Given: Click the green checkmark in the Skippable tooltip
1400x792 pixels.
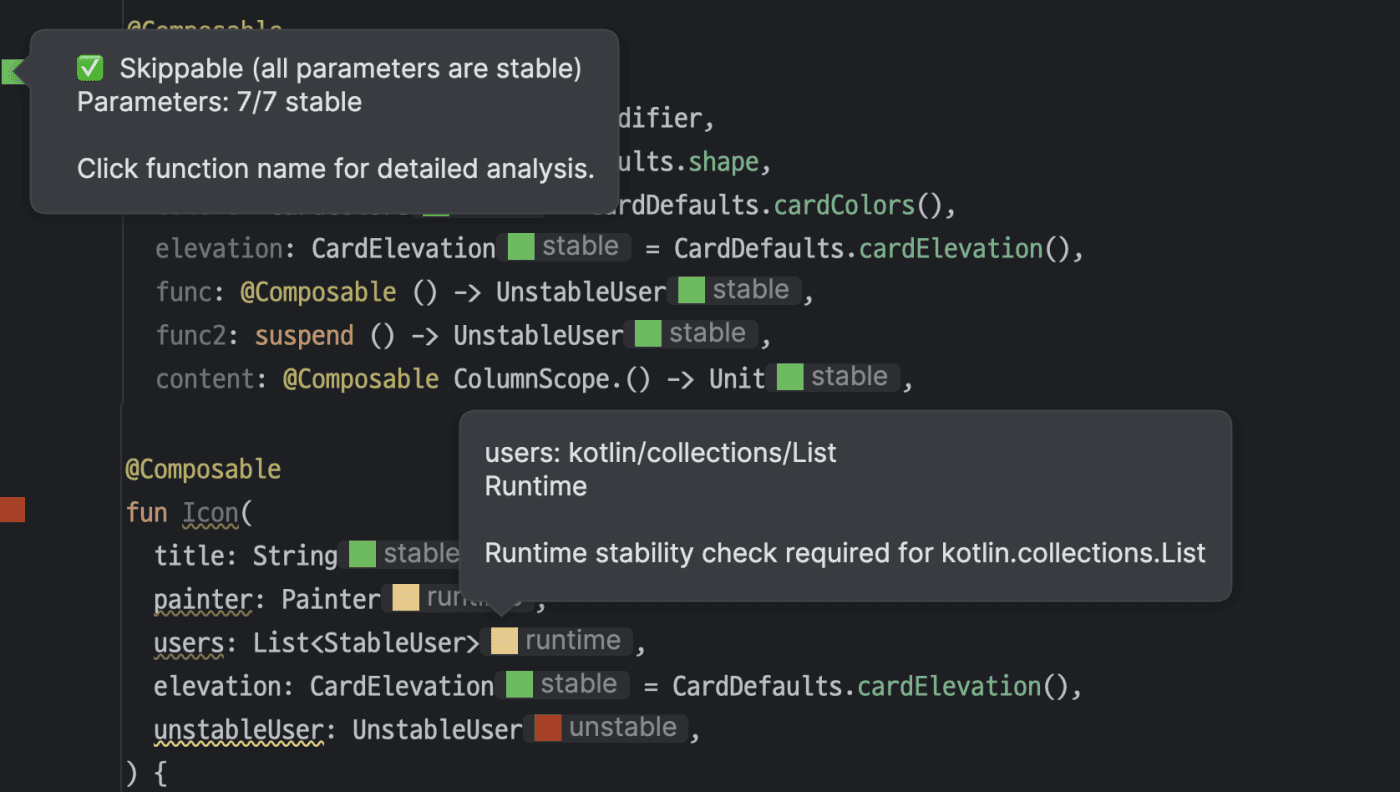Looking at the screenshot, I should [90, 68].
